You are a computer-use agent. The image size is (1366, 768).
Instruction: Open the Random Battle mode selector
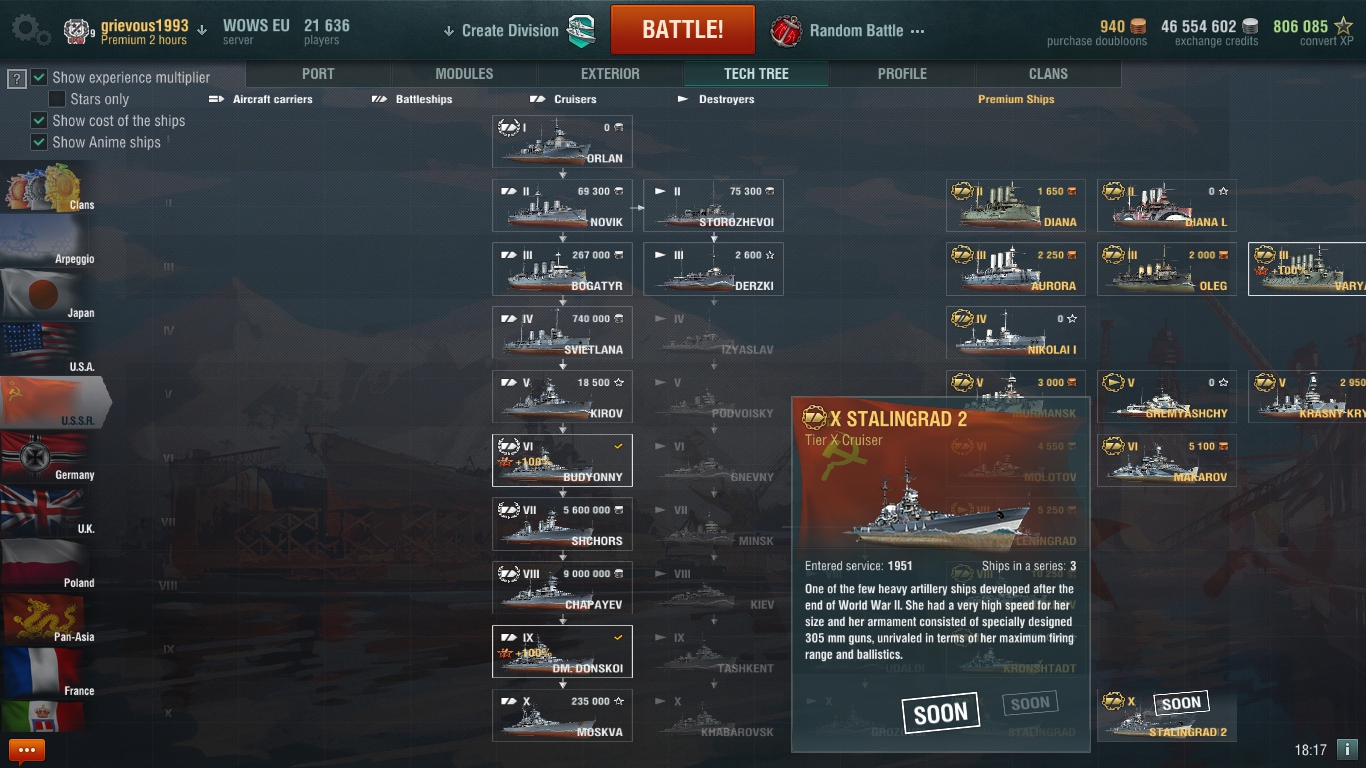click(848, 31)
